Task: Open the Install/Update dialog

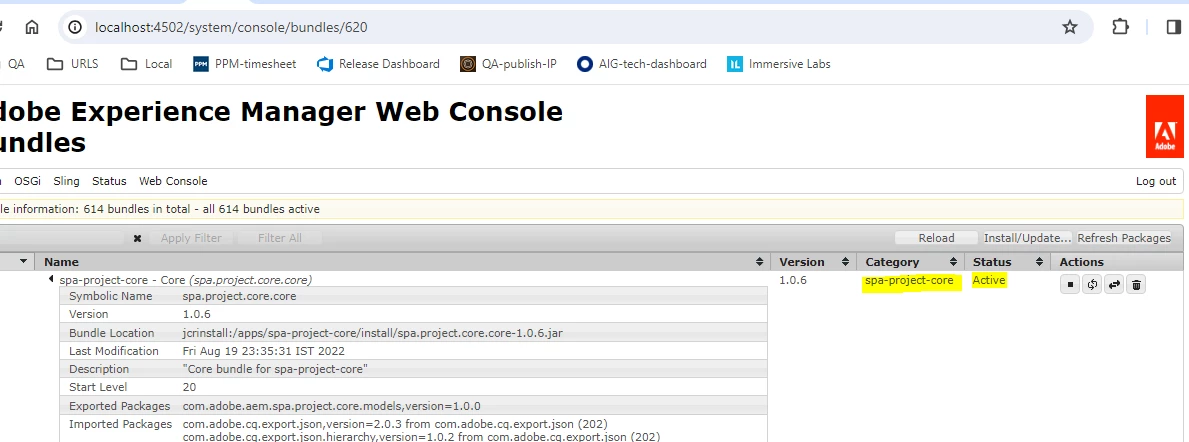Action: click(x=1027, y=238)
